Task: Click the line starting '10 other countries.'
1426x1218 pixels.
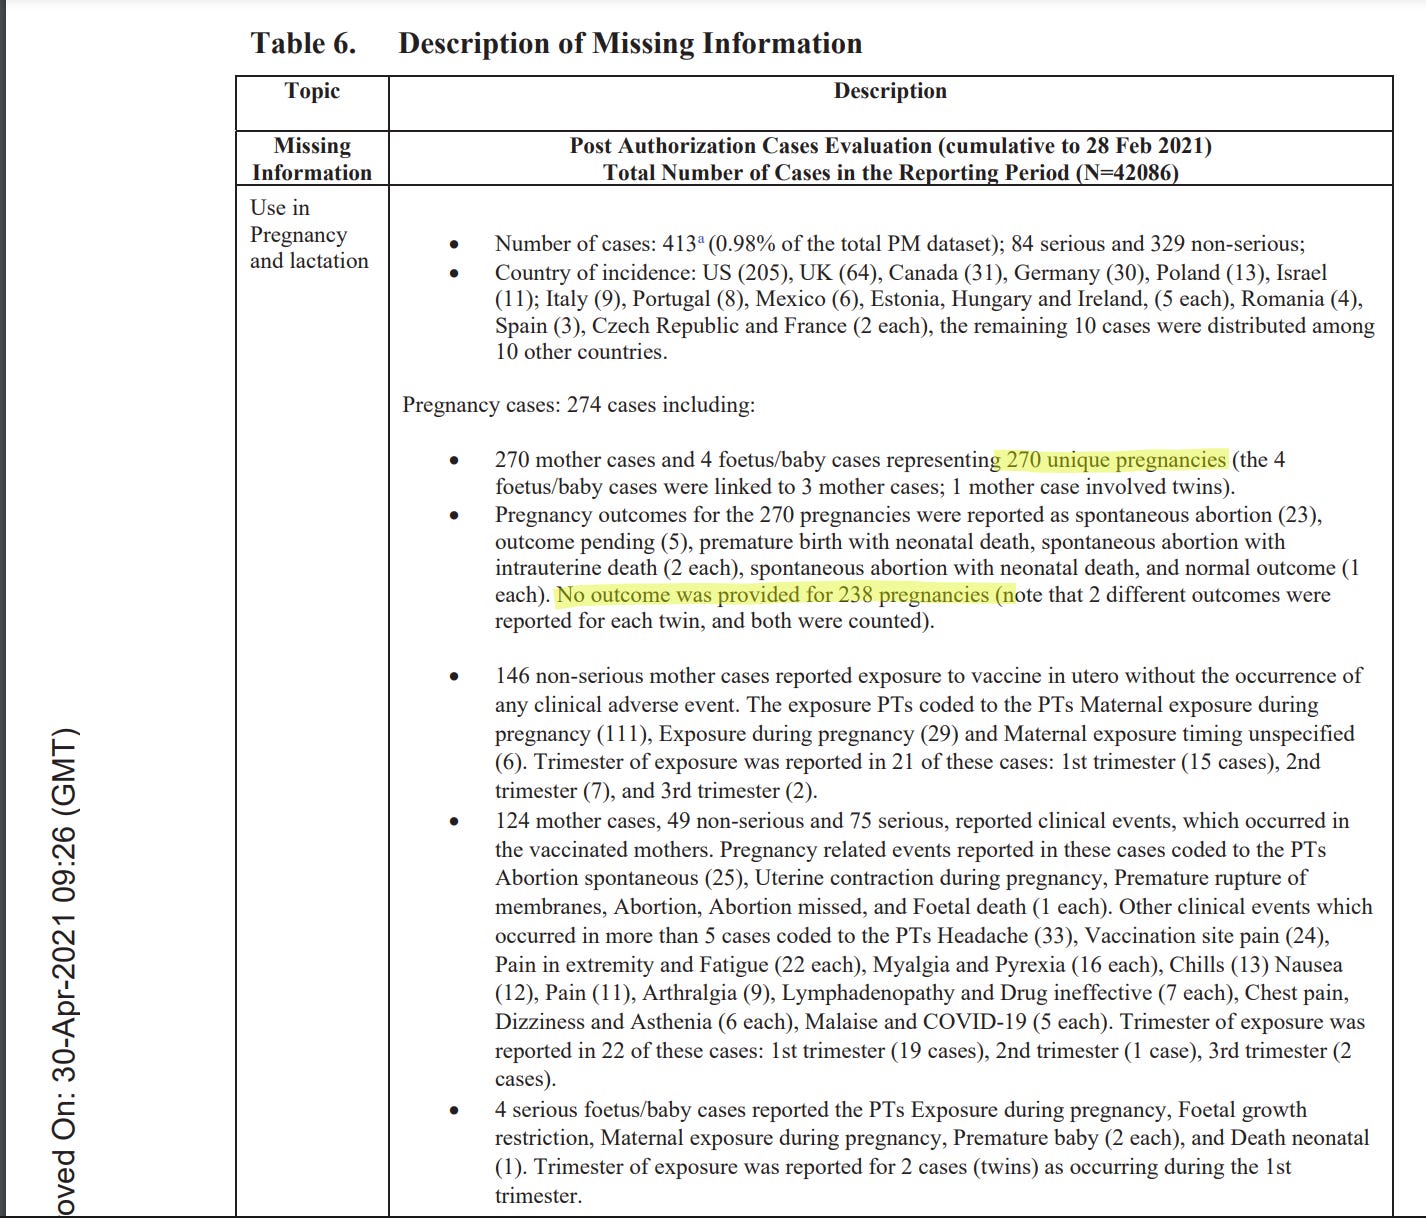Action: tap(581, 352)
